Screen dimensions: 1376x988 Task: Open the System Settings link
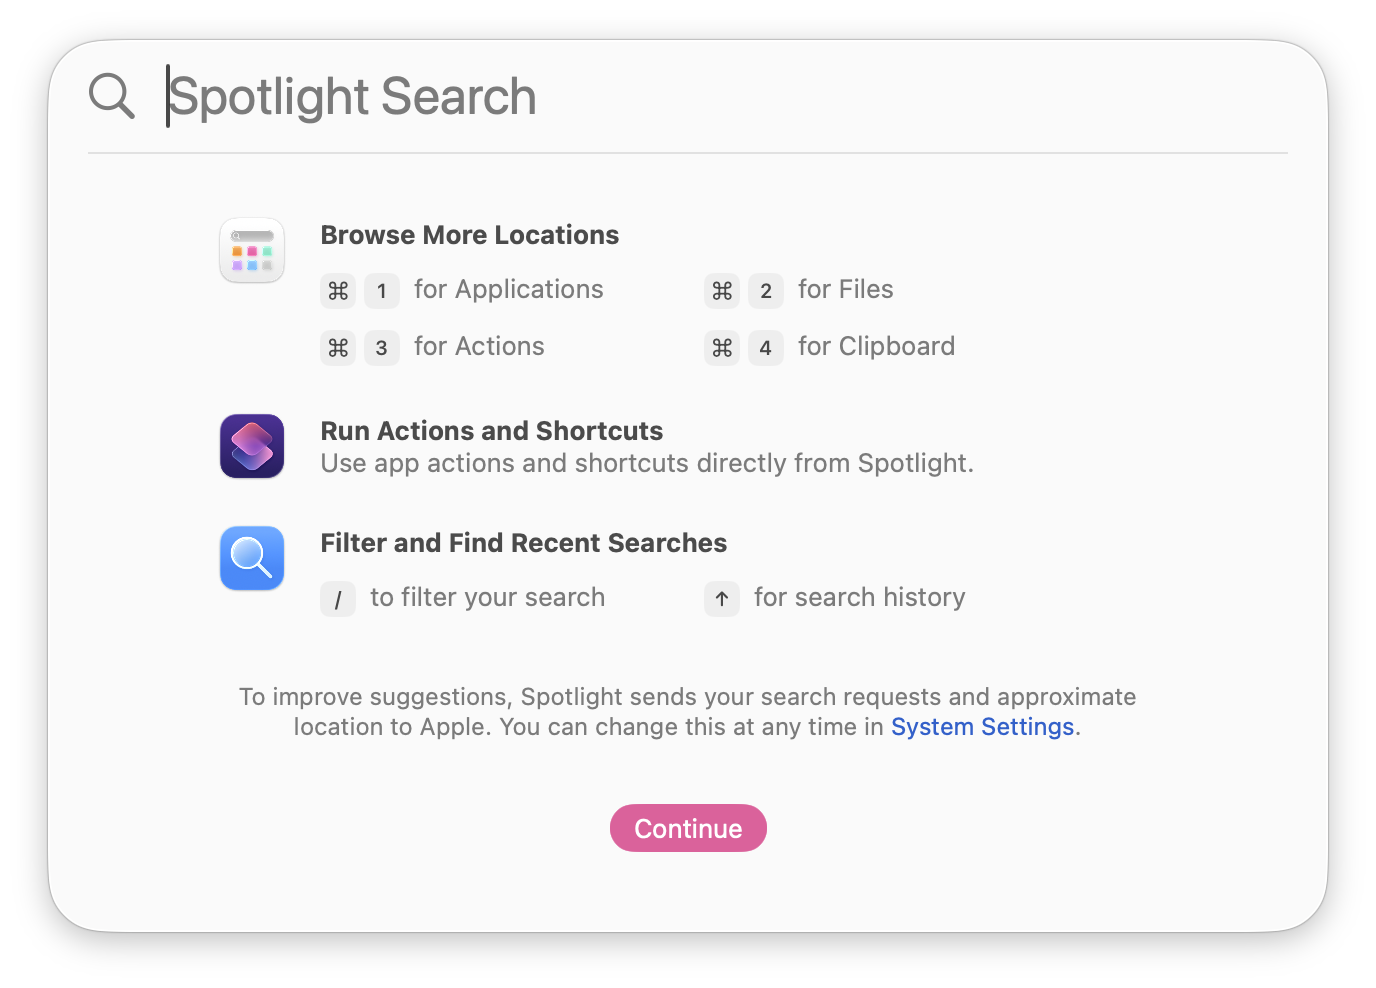(x=982, y=727)
